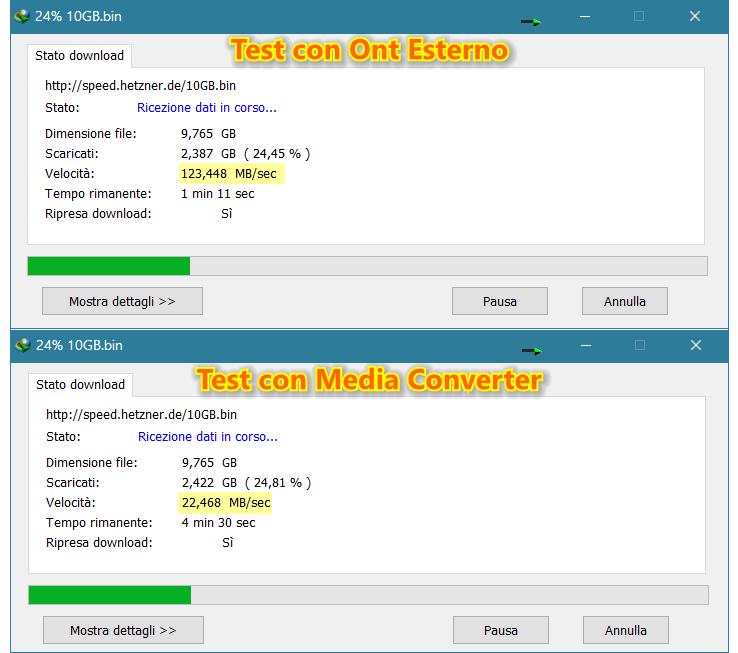Expand Mostra dettagli in the lower window

pos(123,630)
